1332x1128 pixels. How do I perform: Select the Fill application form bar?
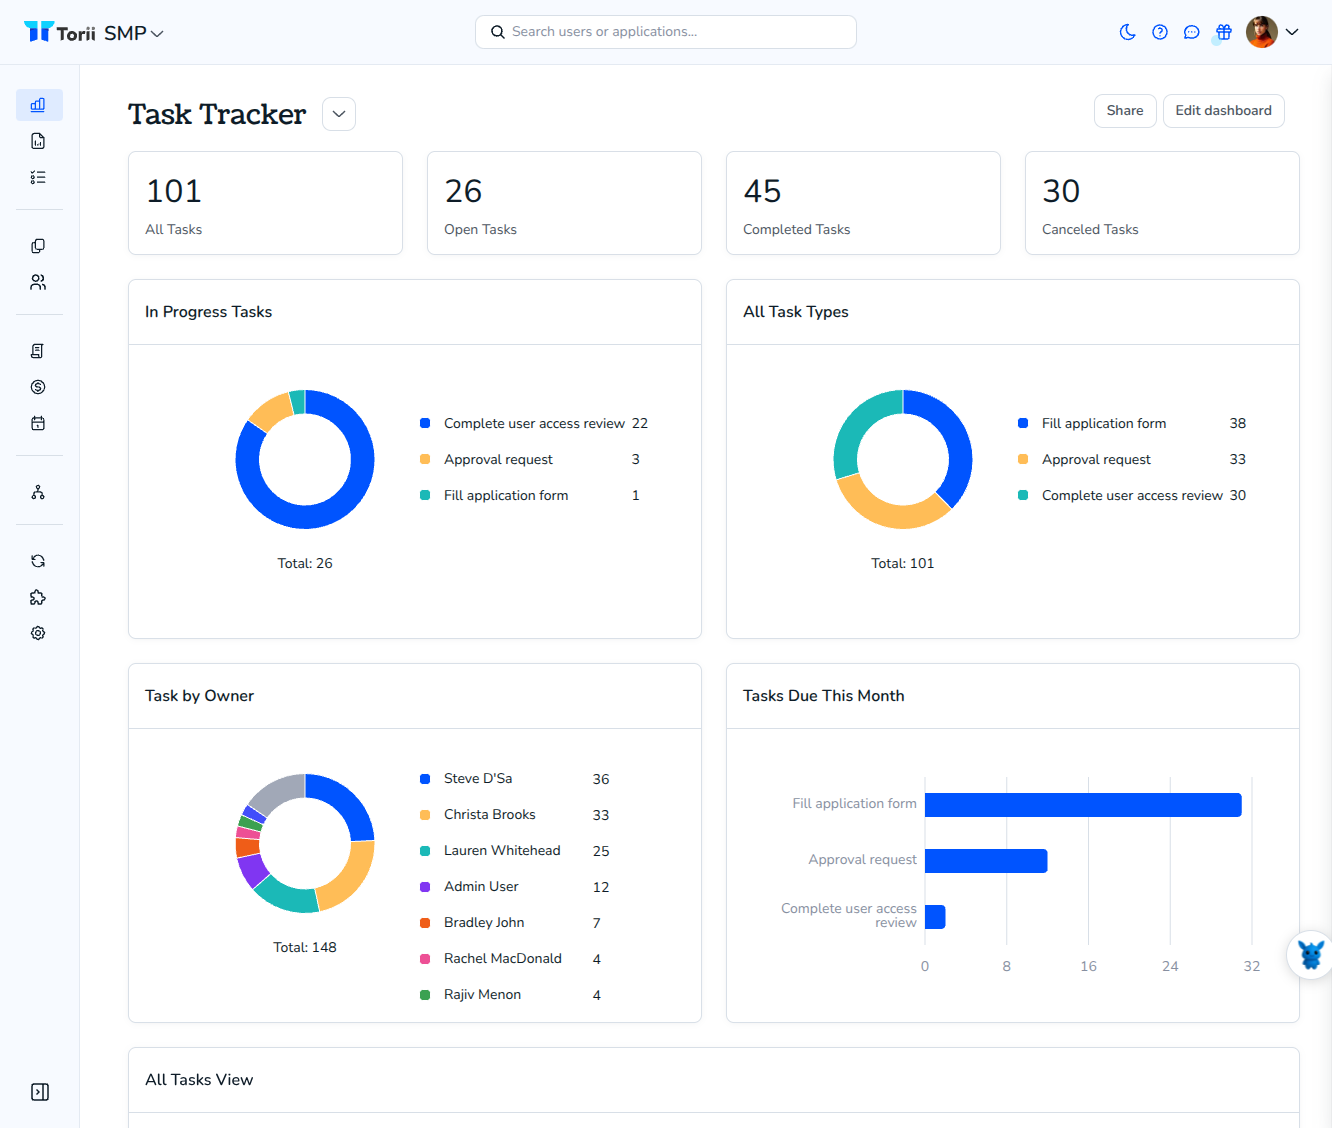point(1083,805)
